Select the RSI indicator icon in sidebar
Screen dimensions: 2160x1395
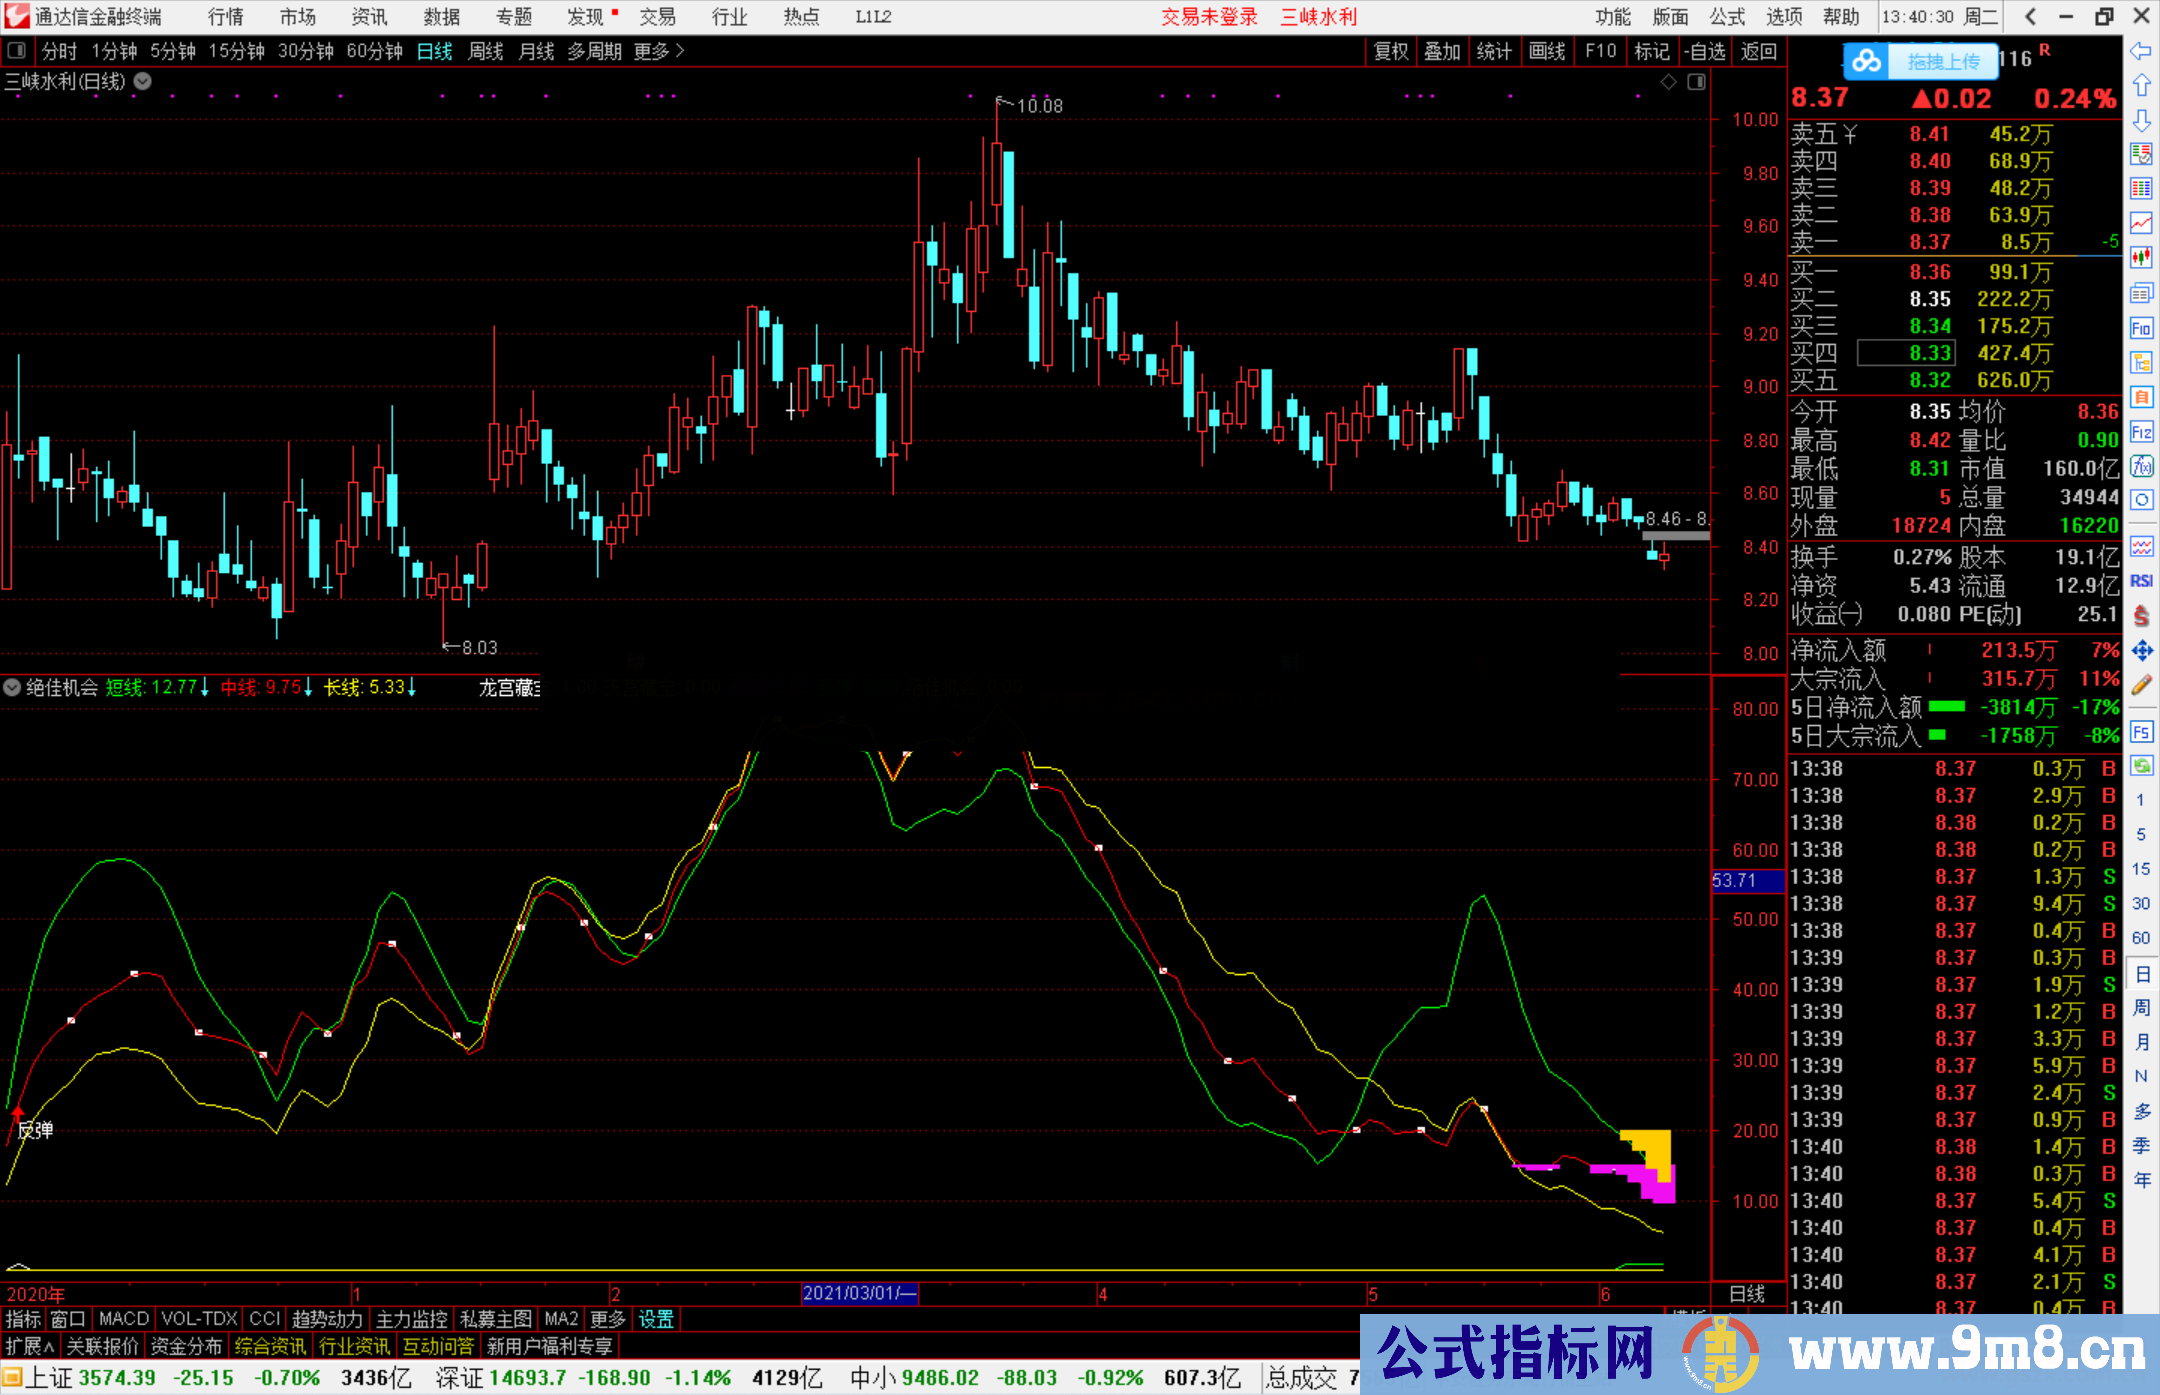(x=2142, y=580)
